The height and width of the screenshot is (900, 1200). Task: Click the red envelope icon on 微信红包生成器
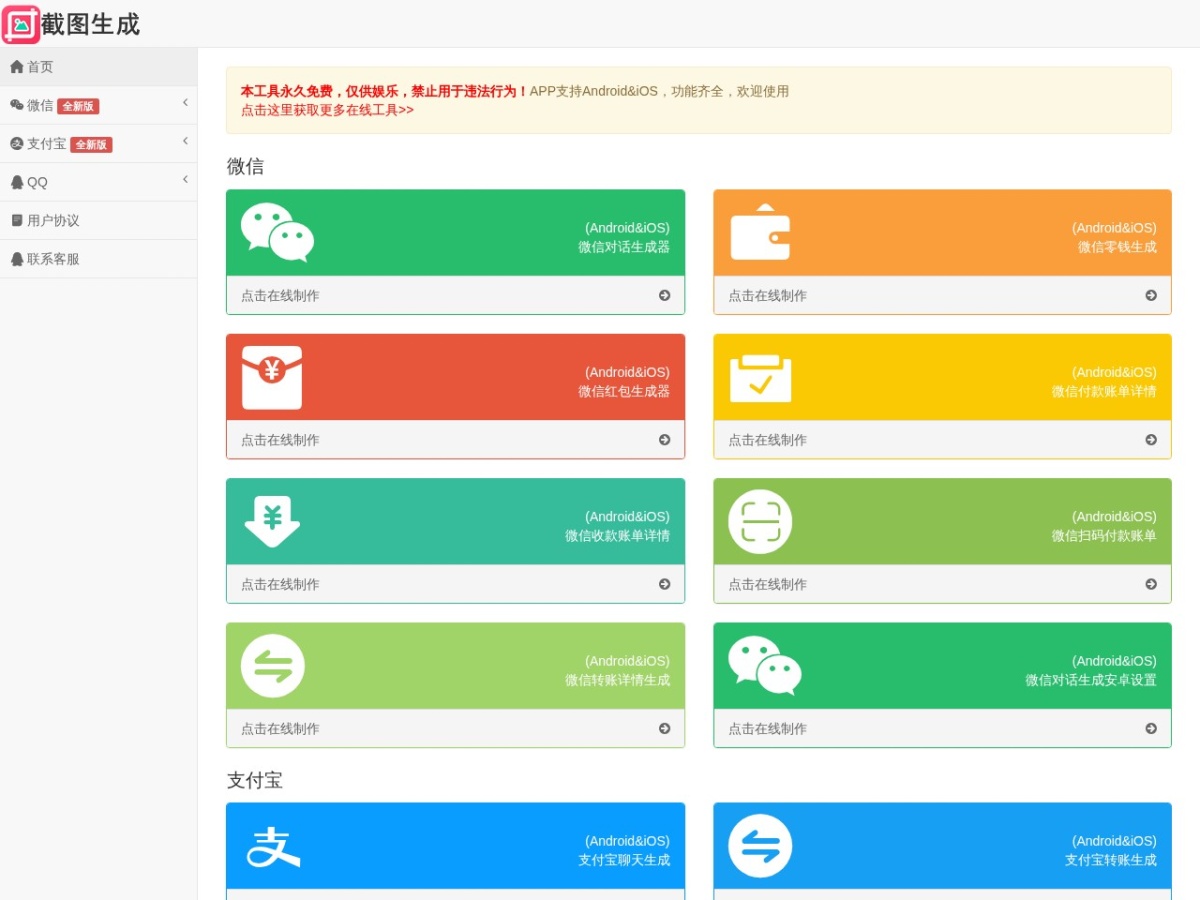pos(272,377)
